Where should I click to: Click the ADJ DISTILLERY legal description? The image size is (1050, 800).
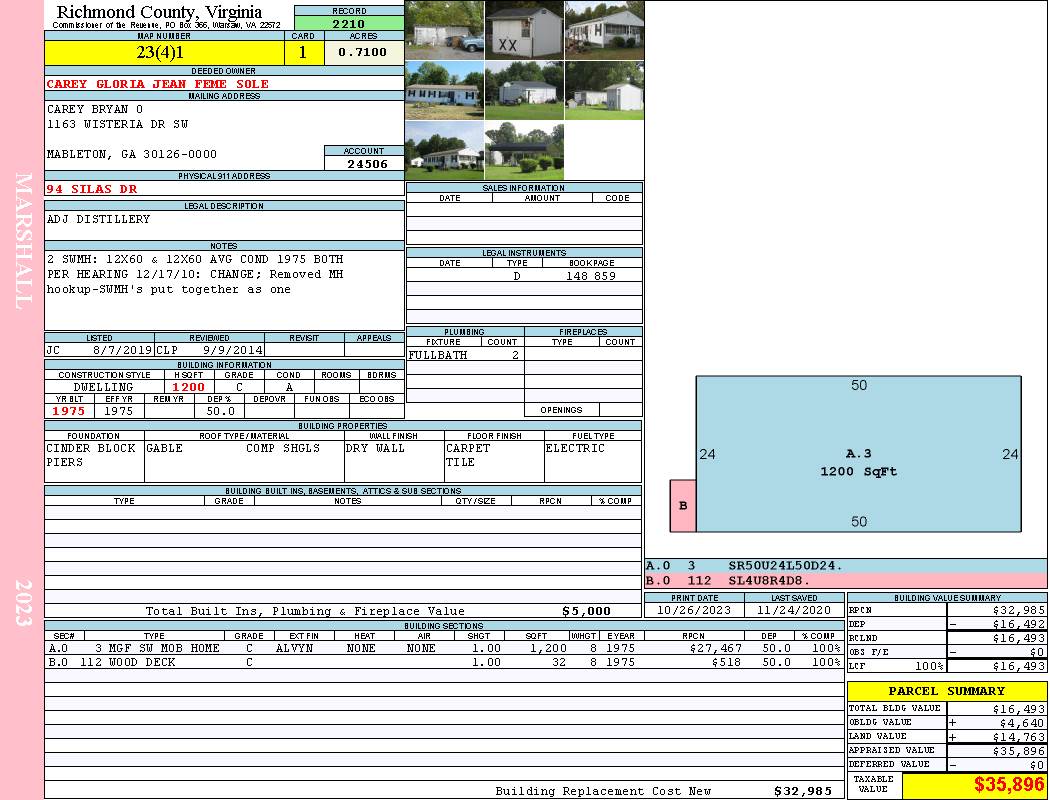pyautogui.click(x=99, y=219)
